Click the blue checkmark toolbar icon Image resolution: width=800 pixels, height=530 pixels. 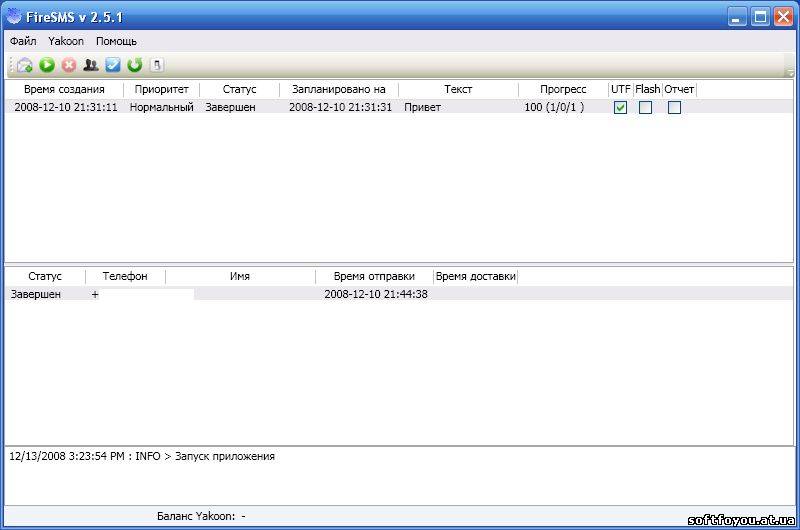click(x=113, y=65)
